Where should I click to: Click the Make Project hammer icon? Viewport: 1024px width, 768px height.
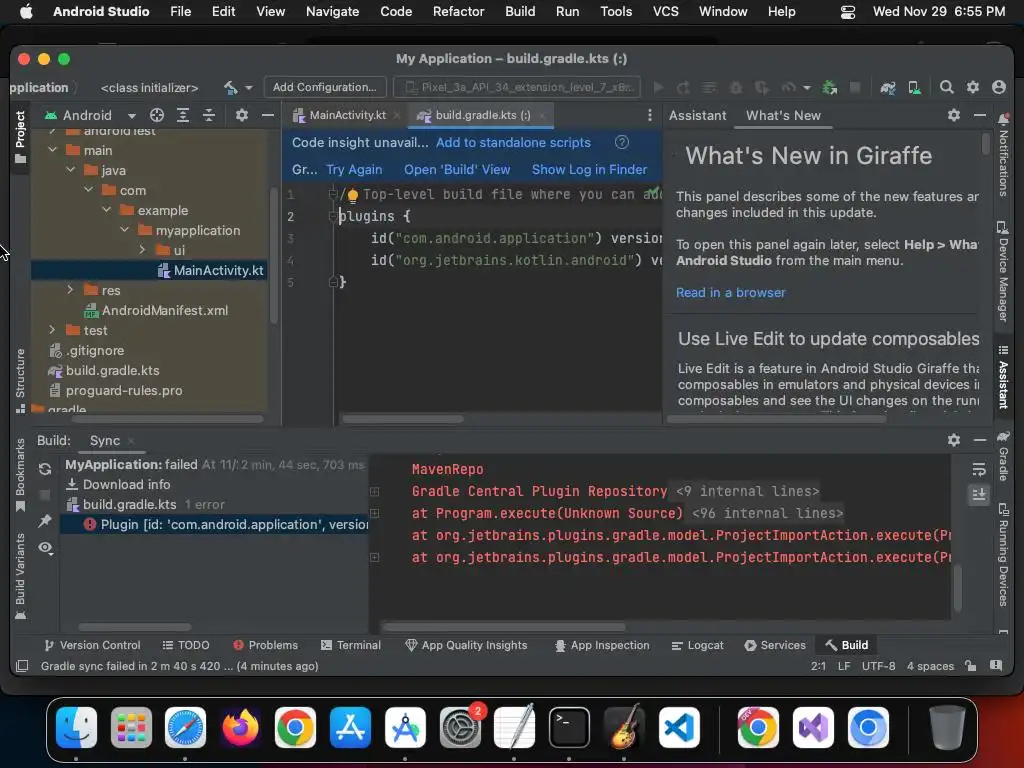(230, 88)
